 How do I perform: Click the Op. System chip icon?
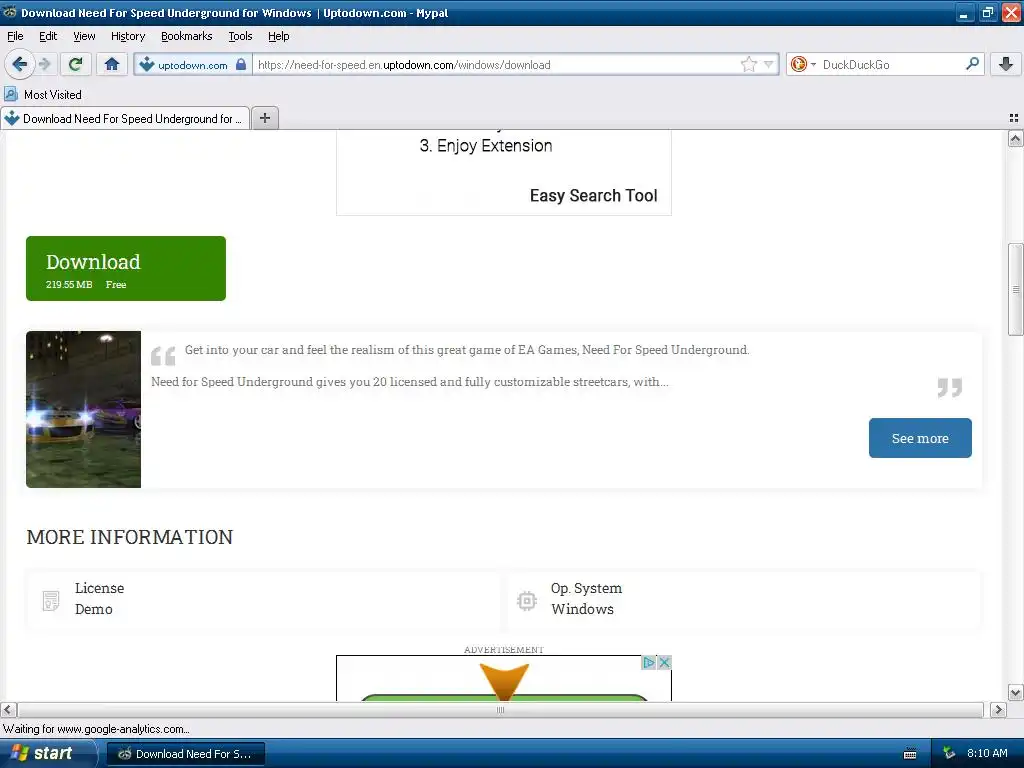click(x=526, y=600)
